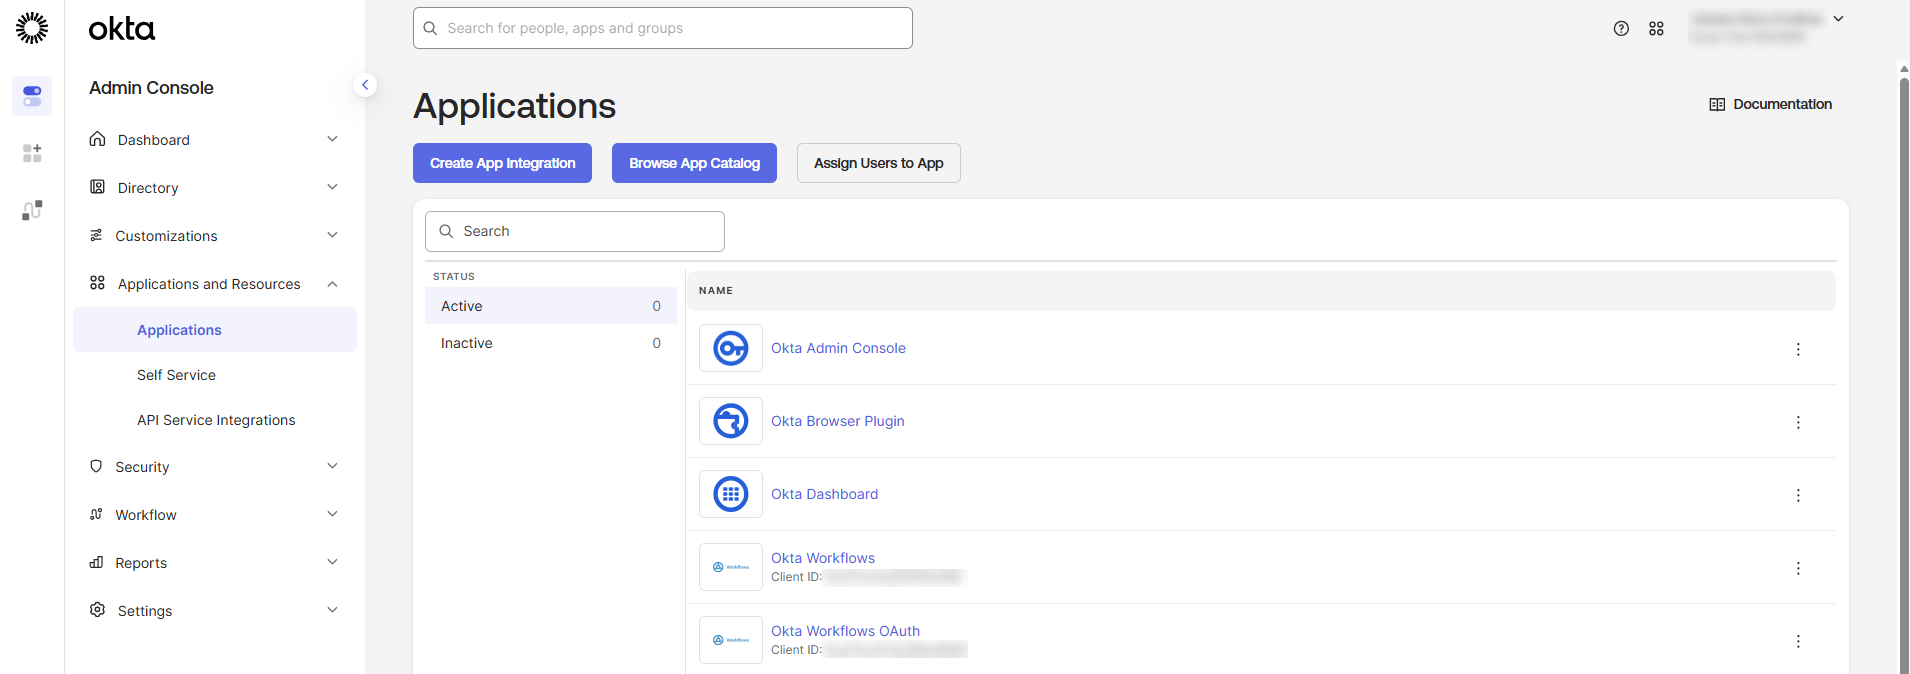Expand the Customizations menu chevron

click(x=332, y=235)
